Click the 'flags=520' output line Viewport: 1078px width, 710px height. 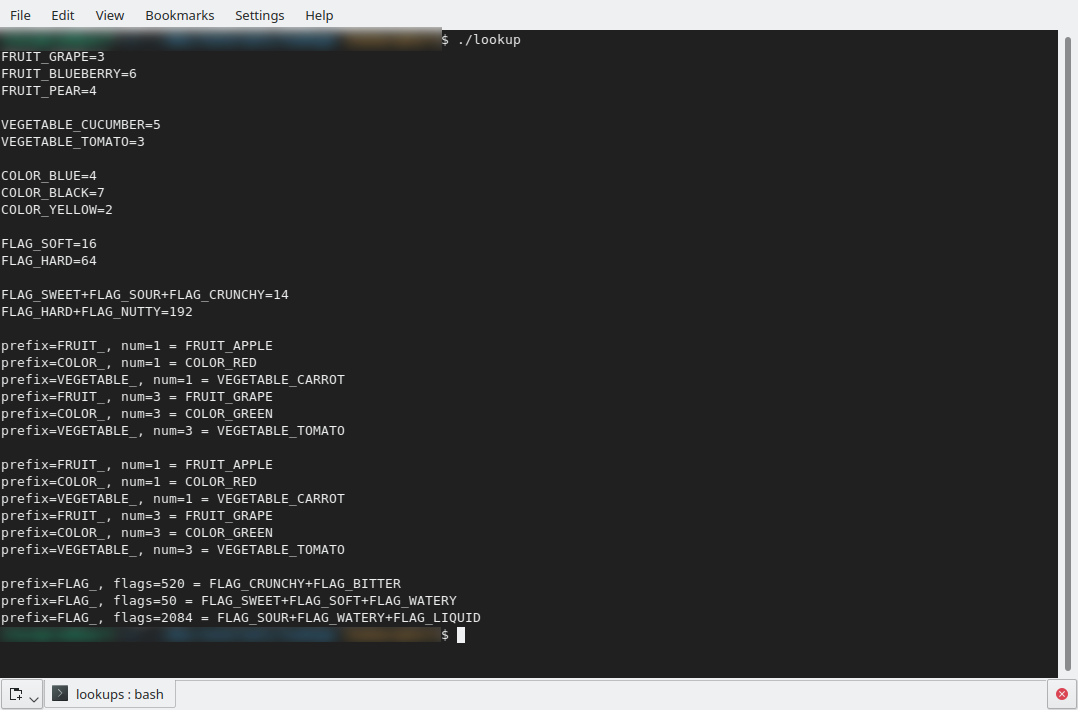point(201,584)
